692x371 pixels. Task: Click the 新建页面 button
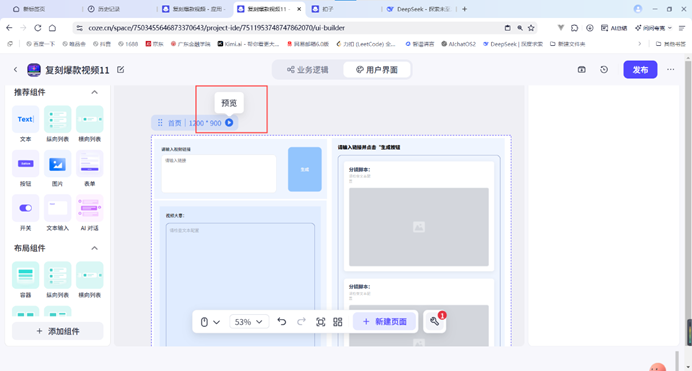pyautogui.click(x=385, y=322)
